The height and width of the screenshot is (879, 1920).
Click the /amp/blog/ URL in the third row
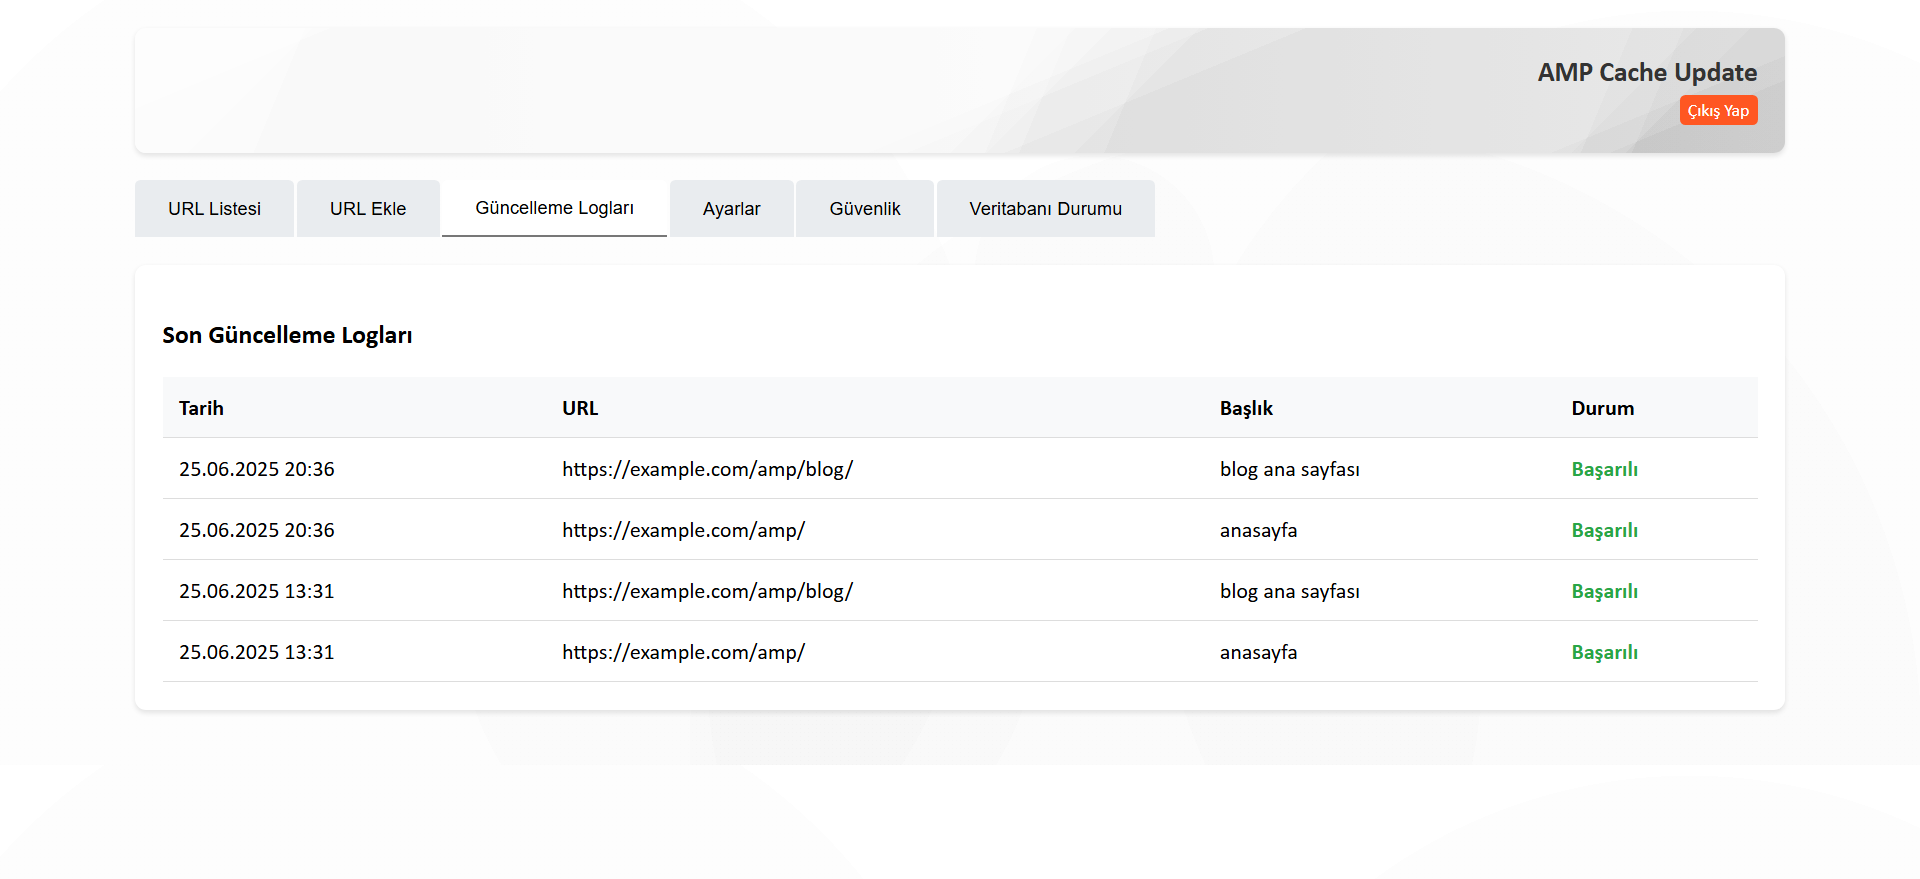[707, 591]
